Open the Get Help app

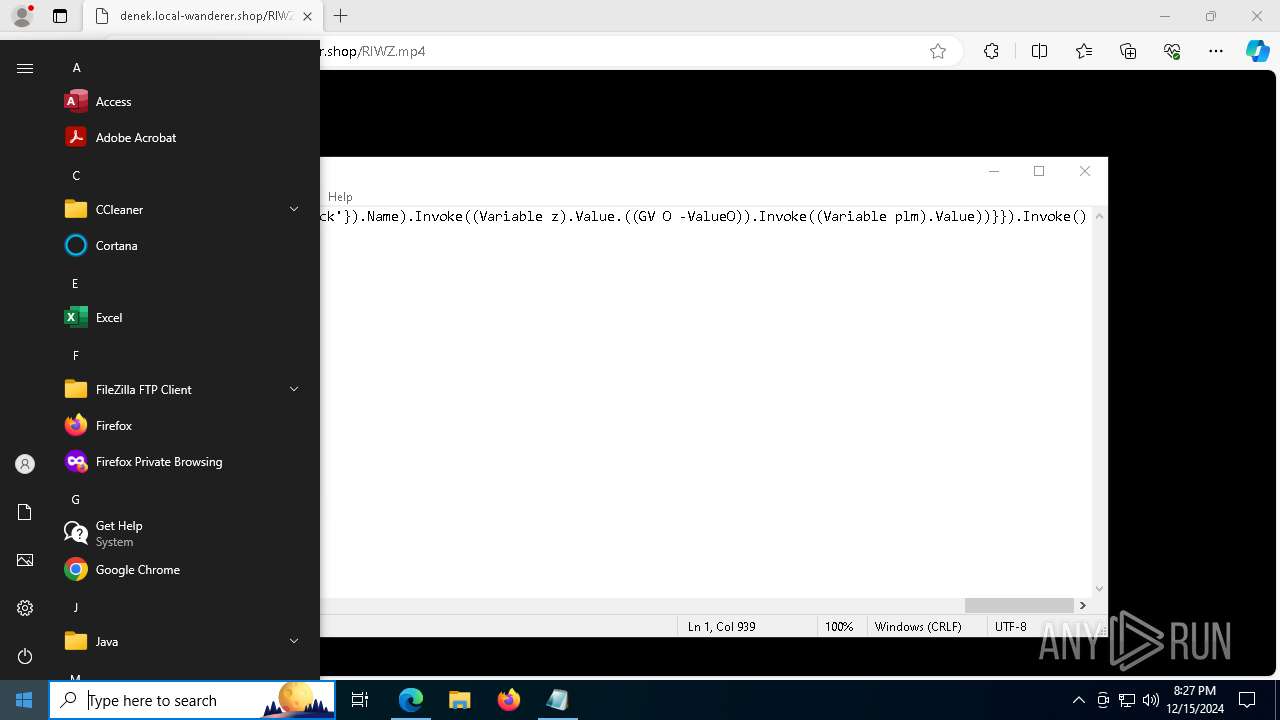[180, 533]
